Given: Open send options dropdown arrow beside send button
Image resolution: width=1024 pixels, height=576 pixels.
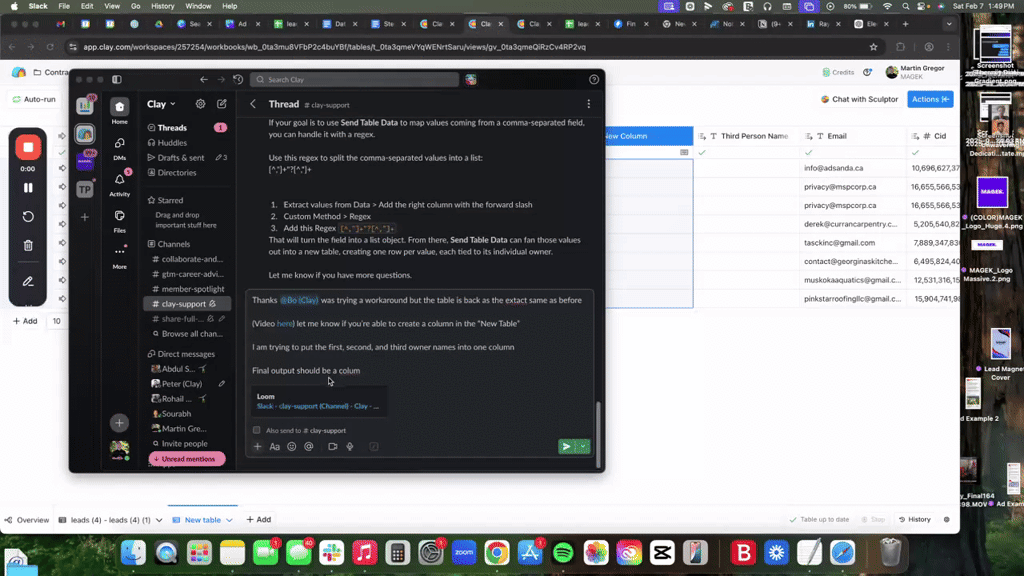Looking at the screenshot, I should pos(583,447).
